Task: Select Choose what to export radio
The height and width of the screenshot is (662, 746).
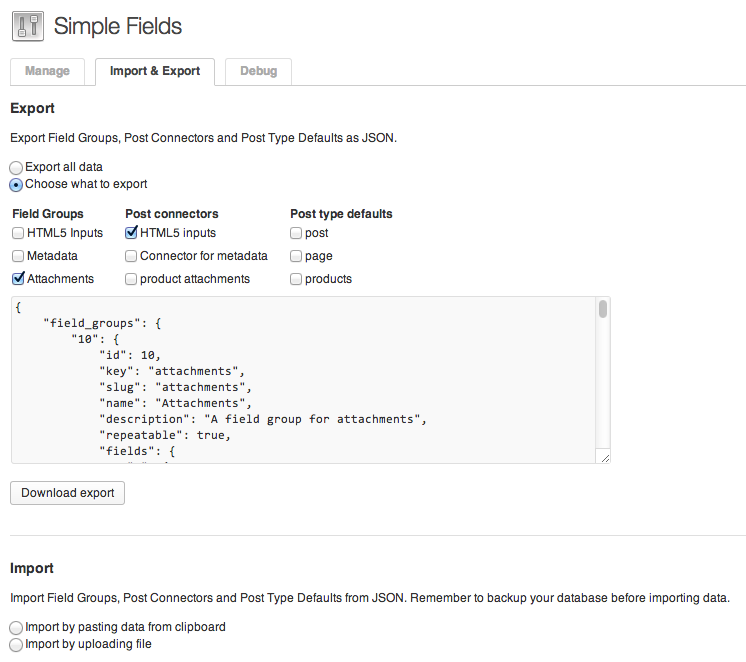Action: pos(16,185)
